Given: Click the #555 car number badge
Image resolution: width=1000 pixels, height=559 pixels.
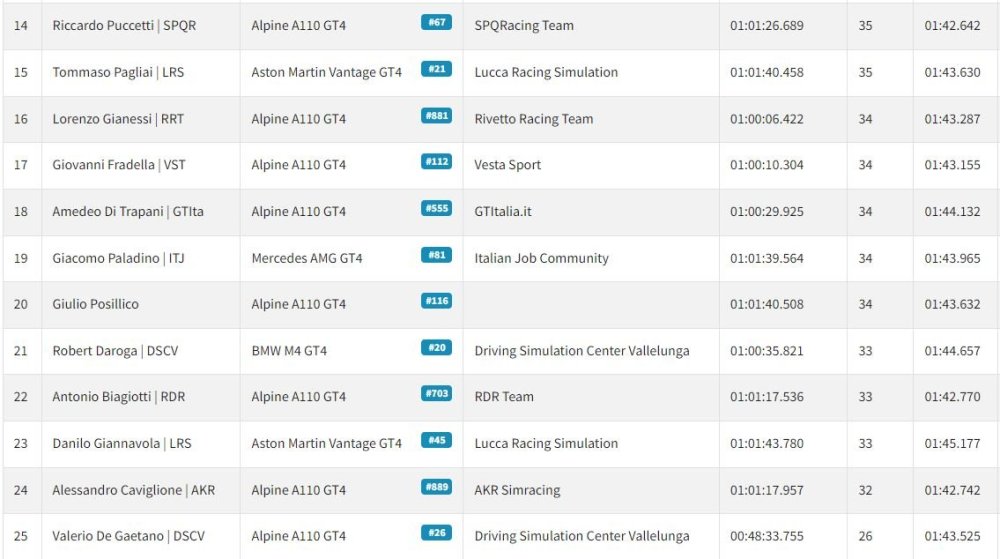Looking at the screenshot, I should pos(436,208).
